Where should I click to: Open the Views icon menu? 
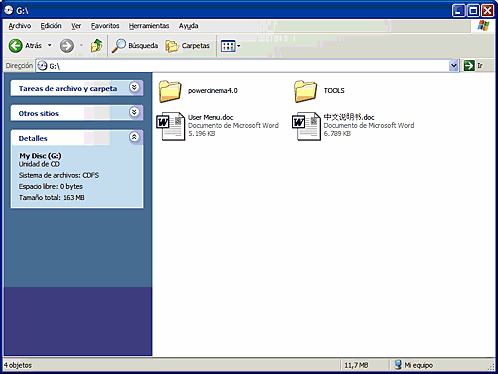click(x=228, y=46)
